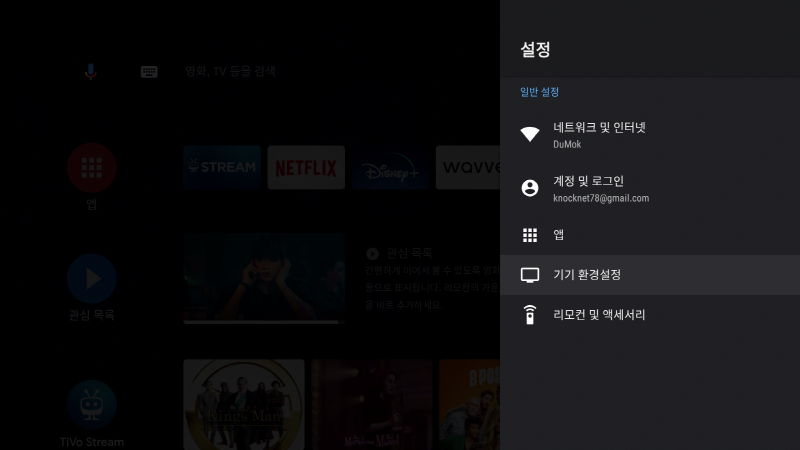Open the Apps (앱) settings entry
Screen dimensions: 800x450
650,235
